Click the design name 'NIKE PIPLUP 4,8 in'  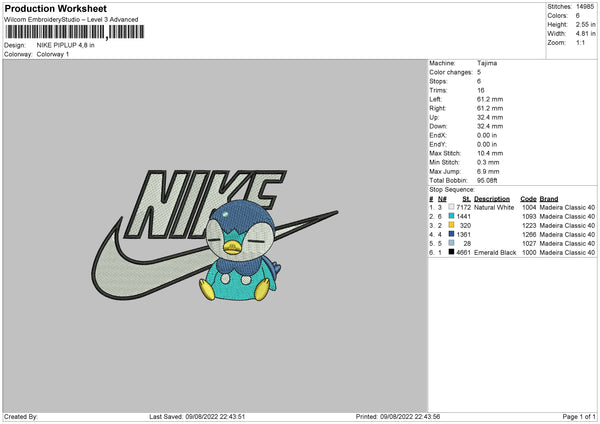(x=65, y=45)
